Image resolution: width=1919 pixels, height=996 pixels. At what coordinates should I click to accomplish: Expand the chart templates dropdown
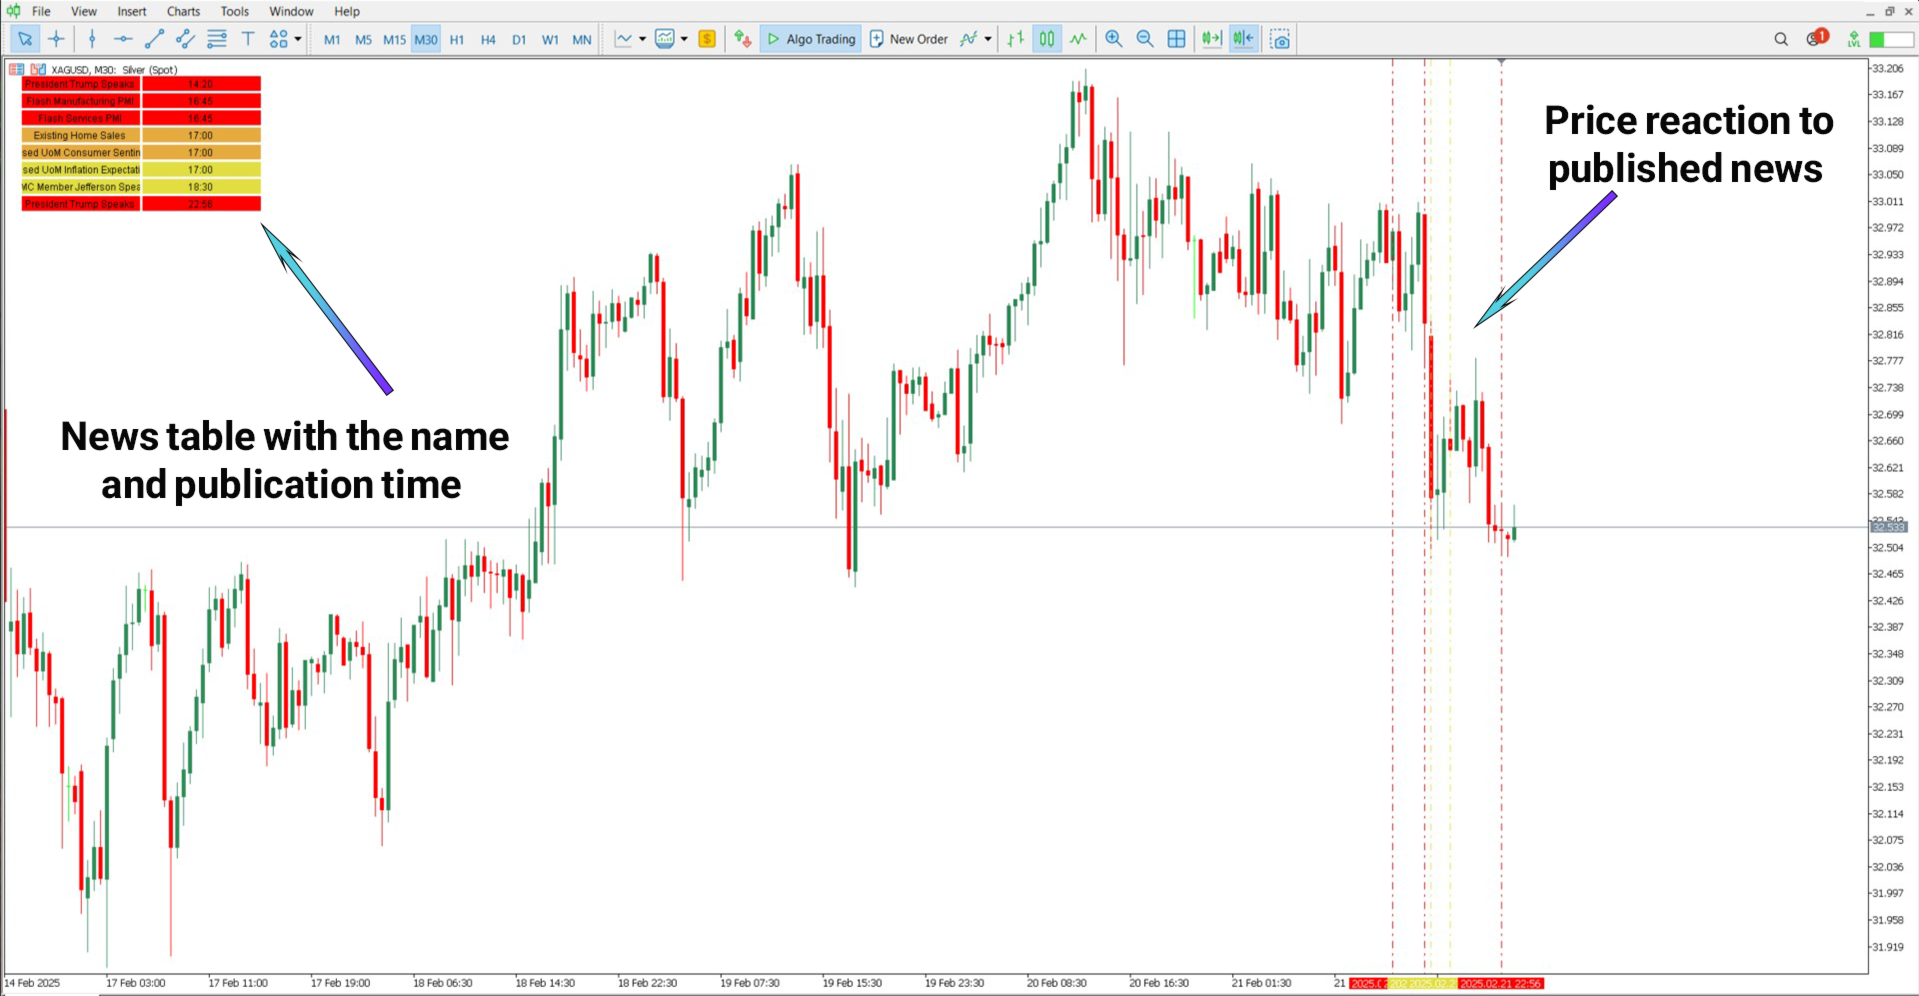click(x=685, y=39)
